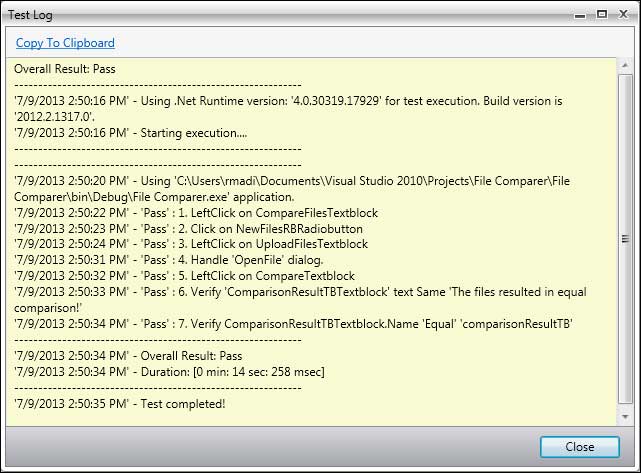The height and width of the screenshot is (473, 641).
Task: Select the NewFilesRBRadiobutton step line
Action: [x=190, y=228]
